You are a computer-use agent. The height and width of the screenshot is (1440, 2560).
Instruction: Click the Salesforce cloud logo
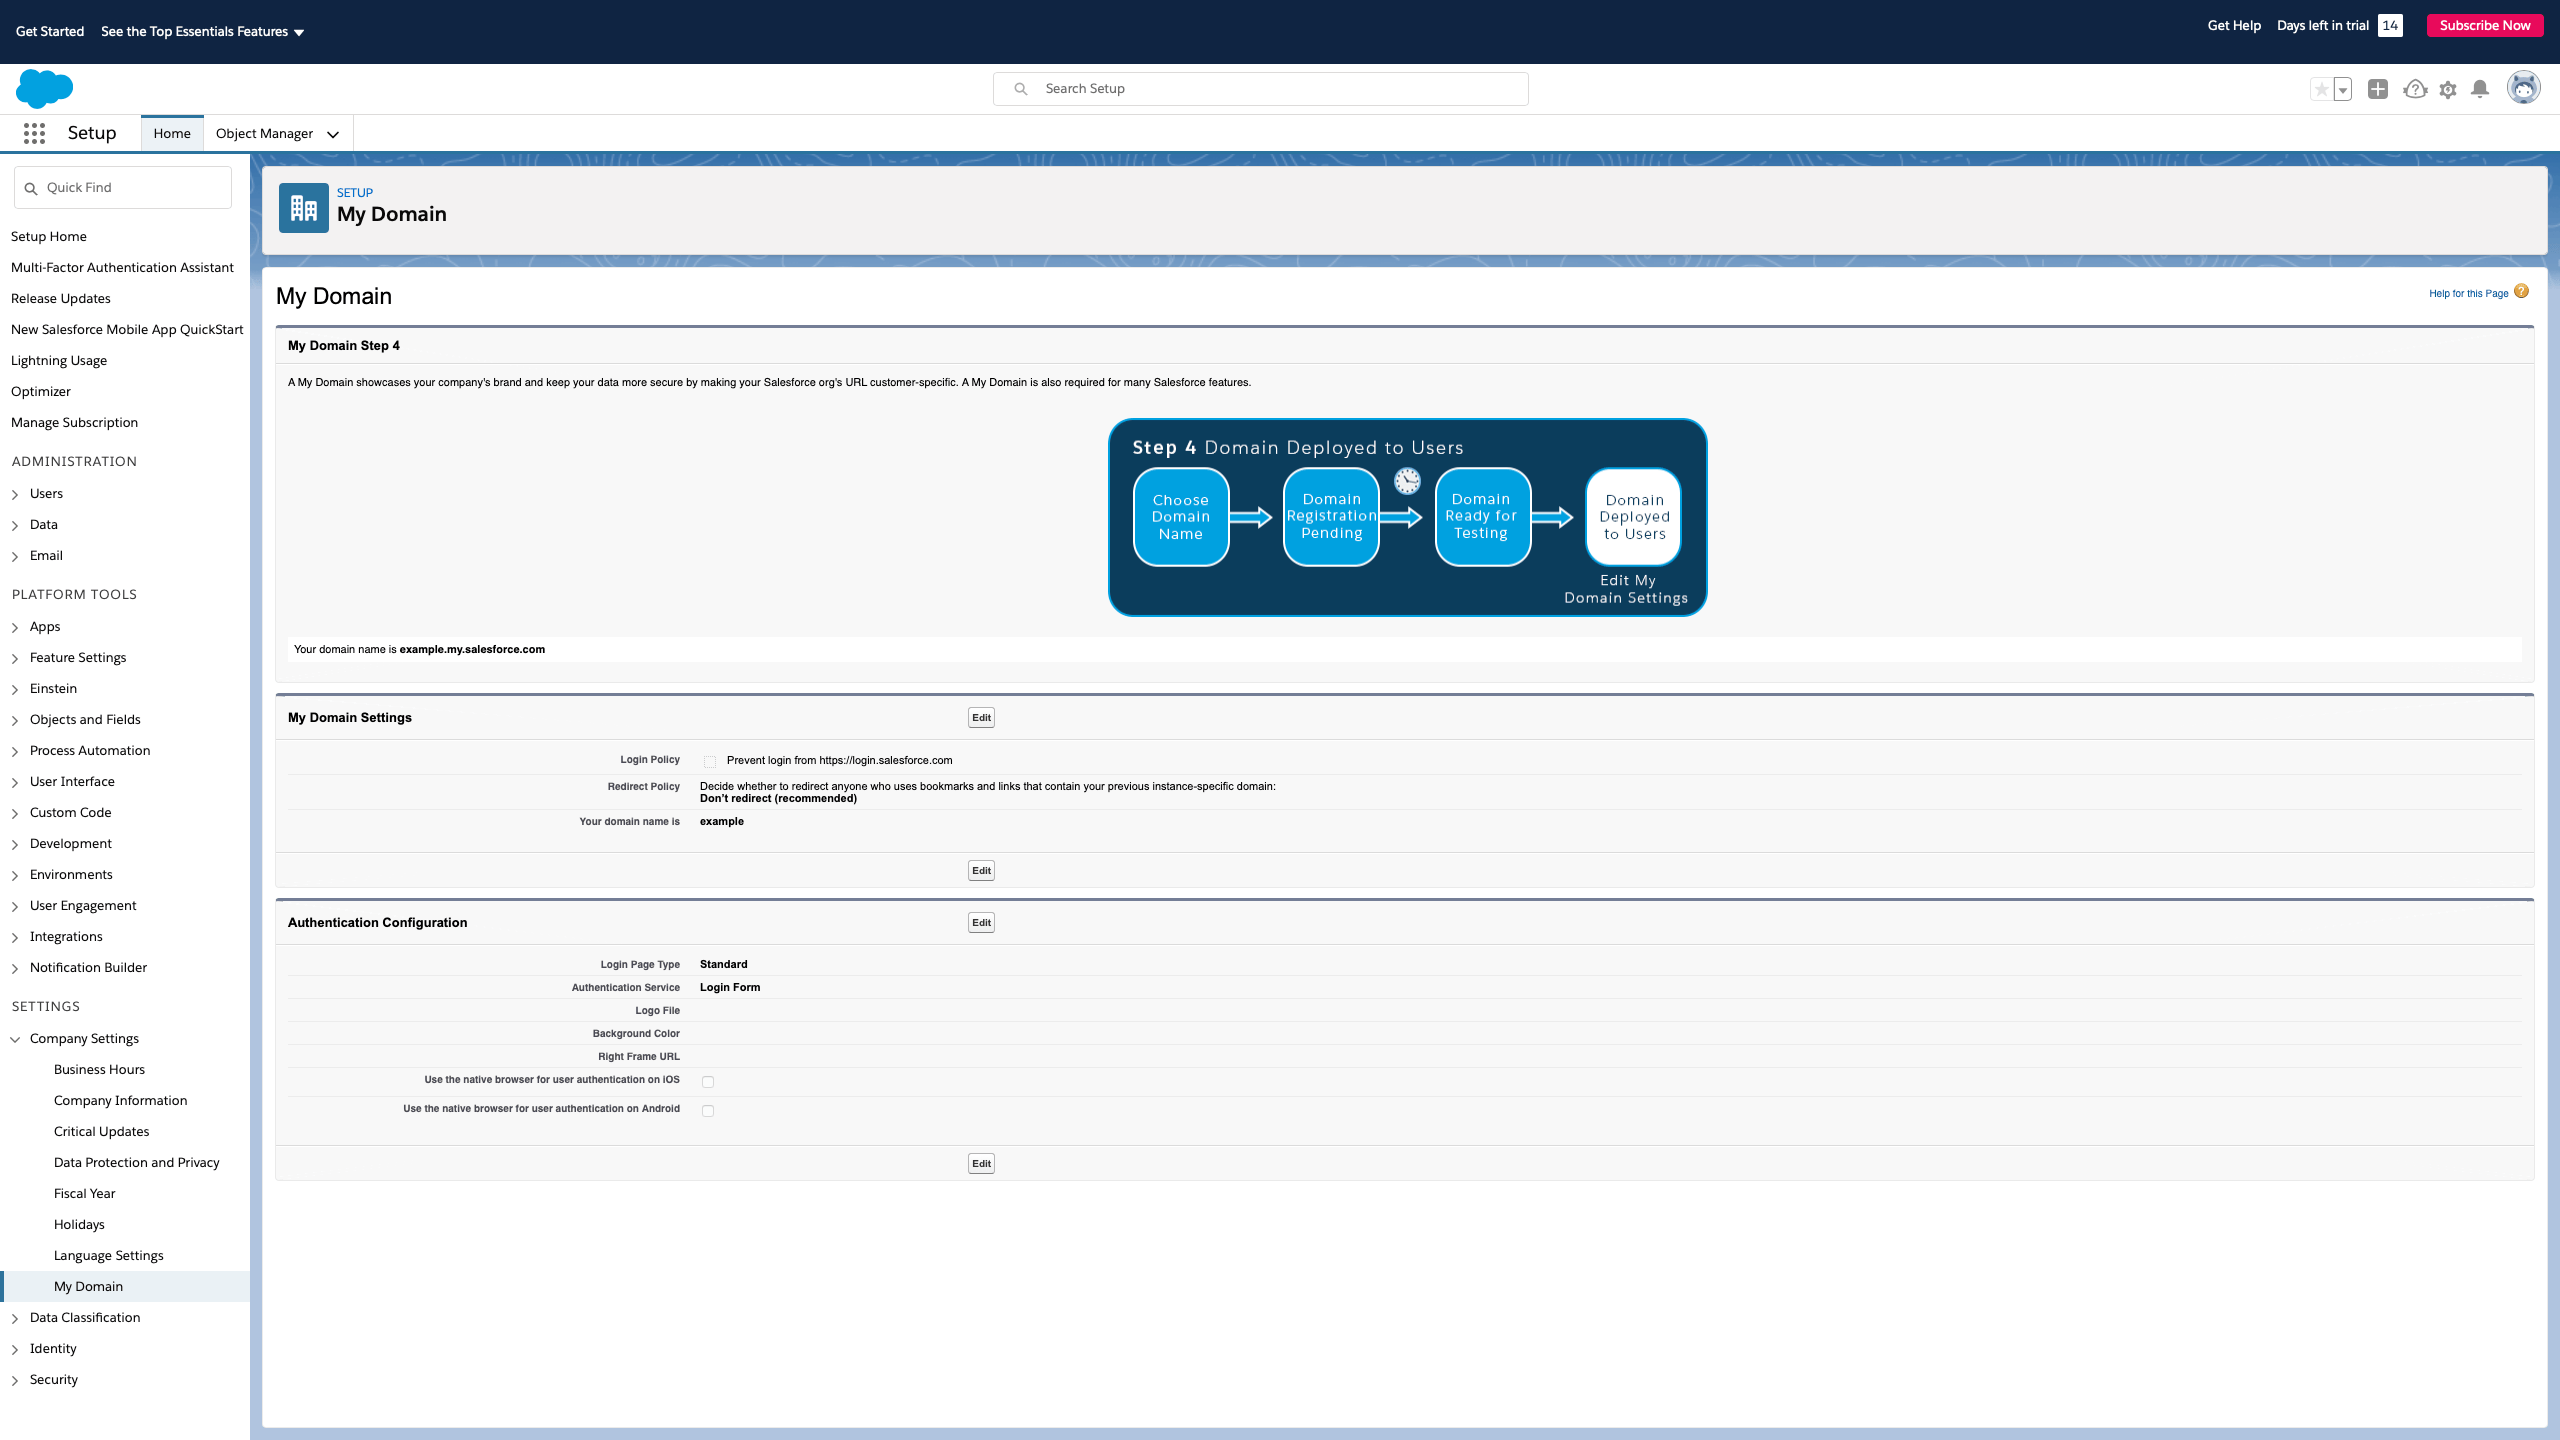(44, 89)
